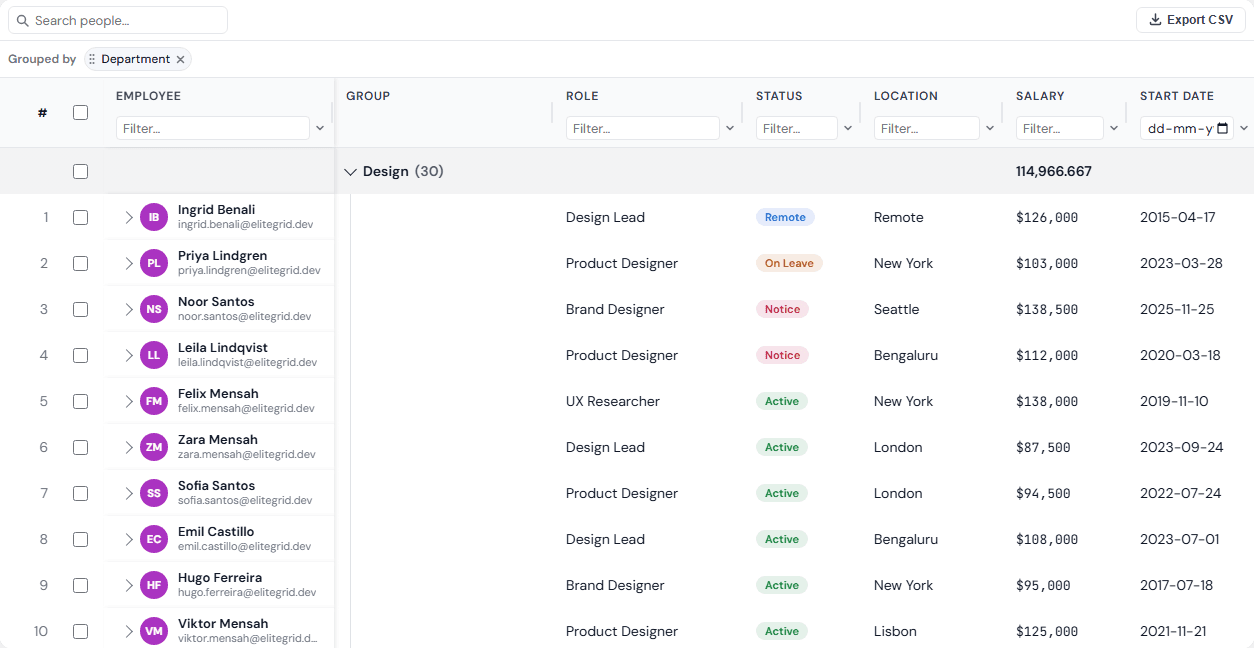
Task: Focus the Role filter input
Action: pyautogui.click(x=643, y=128)
